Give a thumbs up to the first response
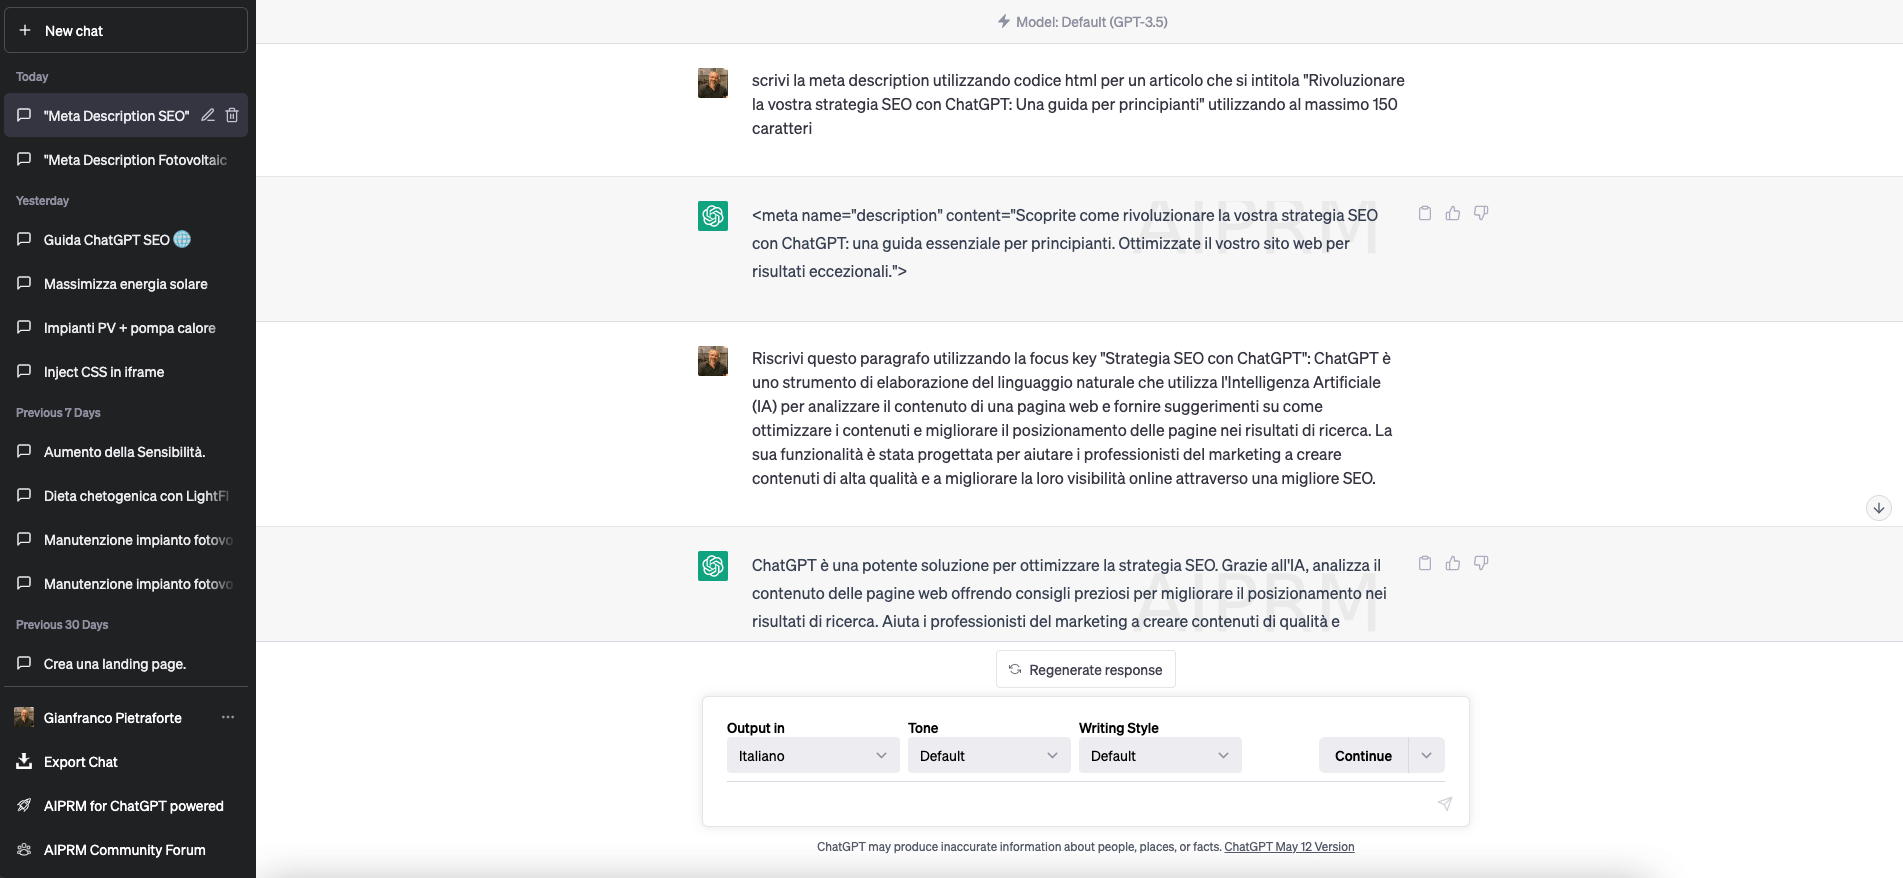 pos(1452,213)
